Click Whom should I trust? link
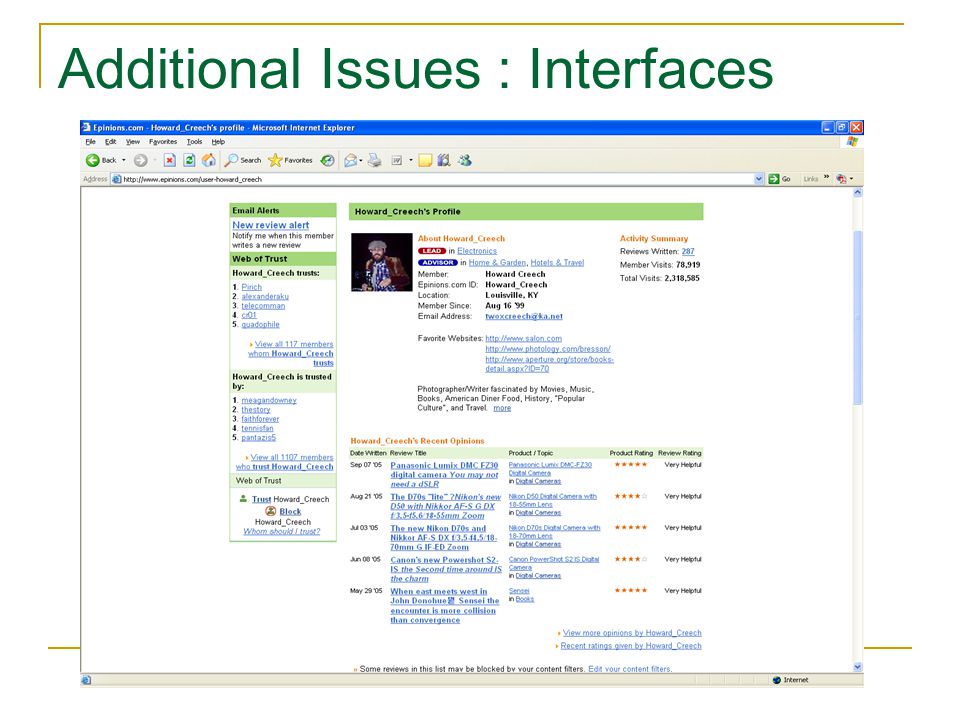 pyautogui.click(x=282, y=531)
